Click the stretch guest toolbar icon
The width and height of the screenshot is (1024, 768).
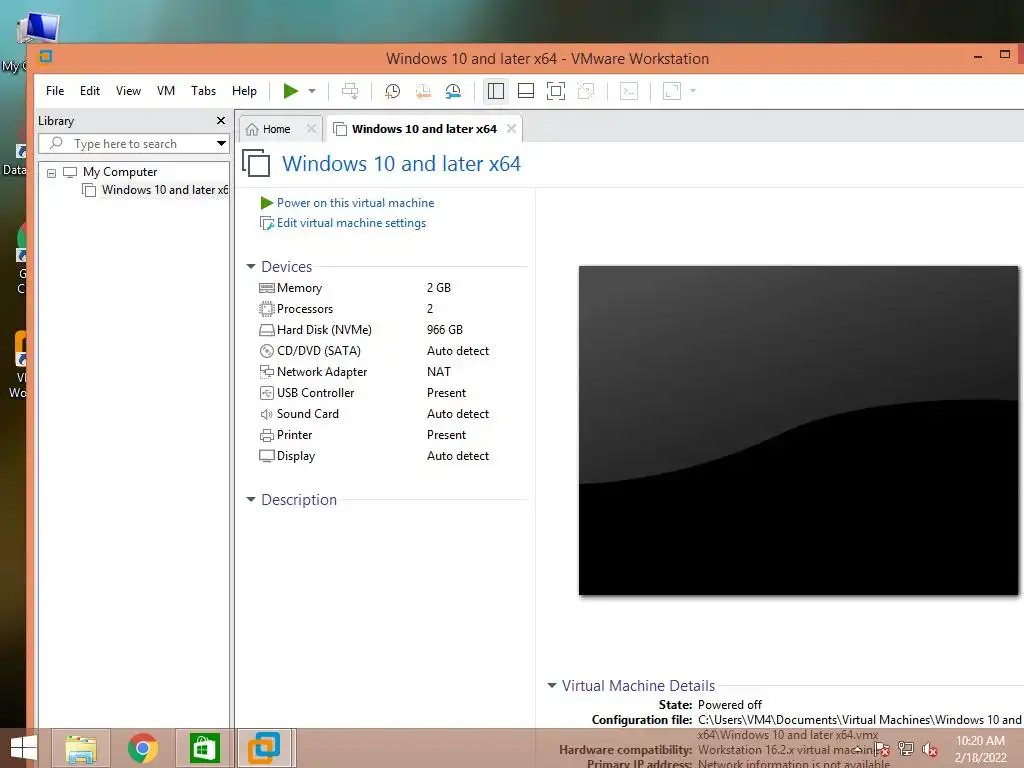(x=672, y=91)
